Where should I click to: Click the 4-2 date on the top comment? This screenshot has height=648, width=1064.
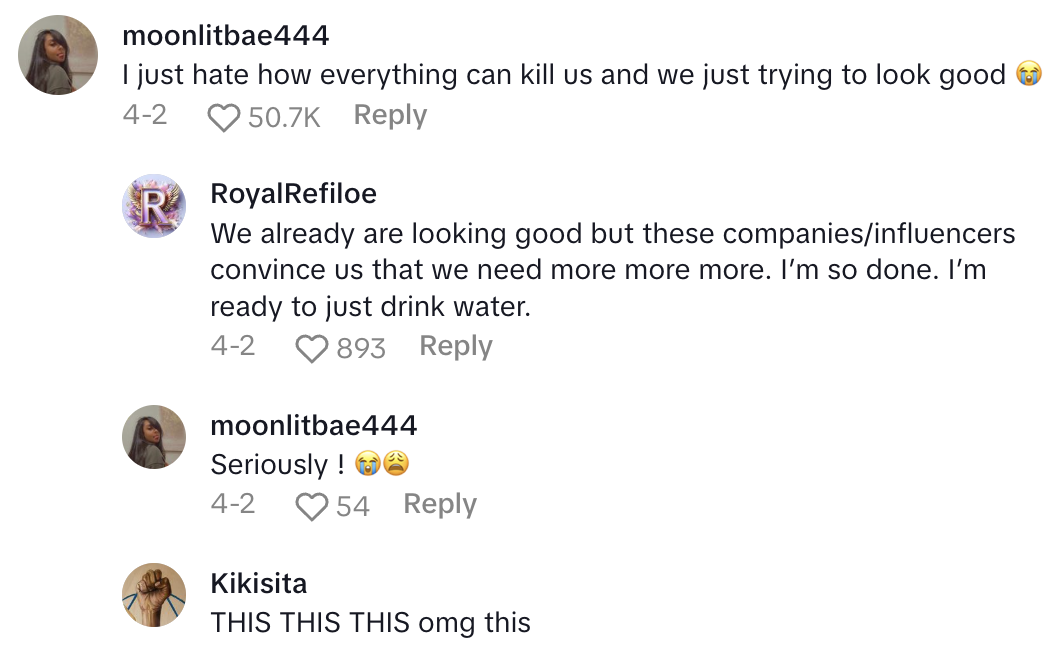[x=144, y=116]
